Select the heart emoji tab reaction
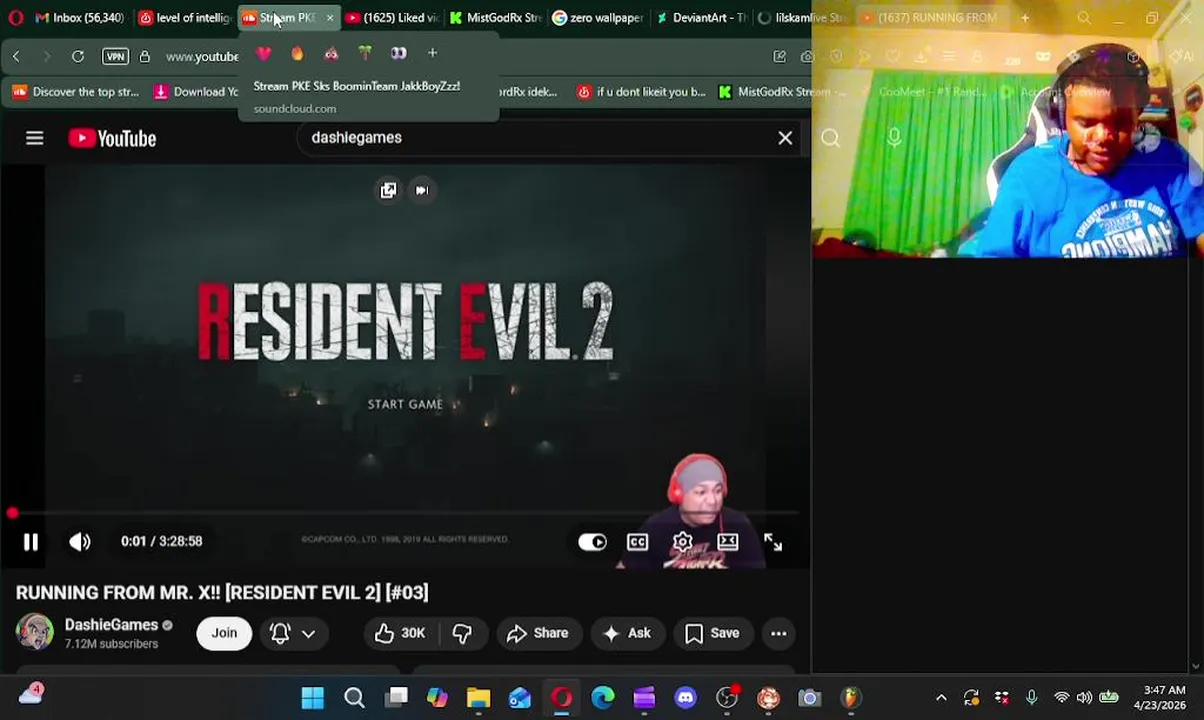1204x720 pixels. tap(264, 53)
